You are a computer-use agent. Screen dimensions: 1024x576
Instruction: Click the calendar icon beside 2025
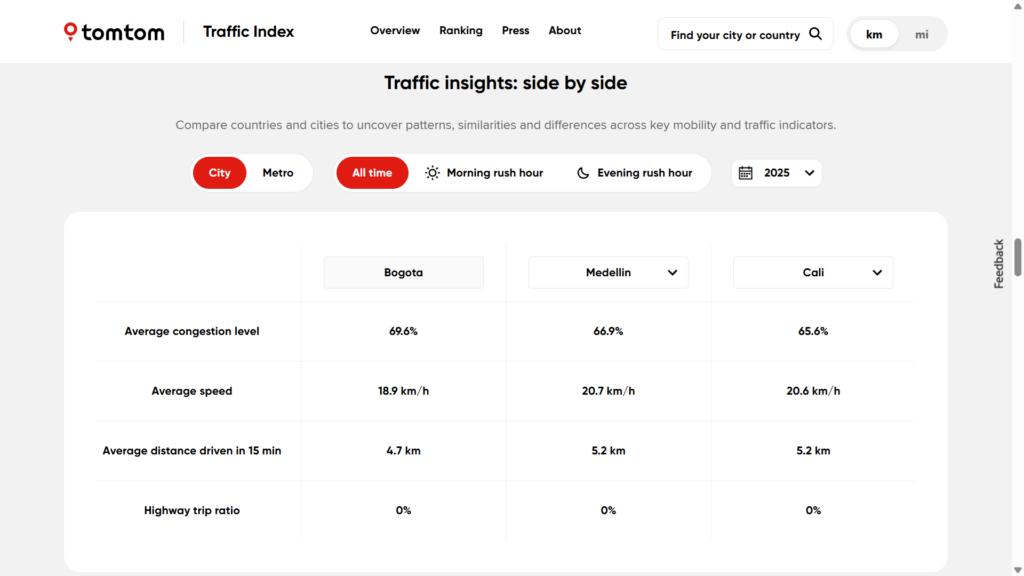click(x=745, y=173)
